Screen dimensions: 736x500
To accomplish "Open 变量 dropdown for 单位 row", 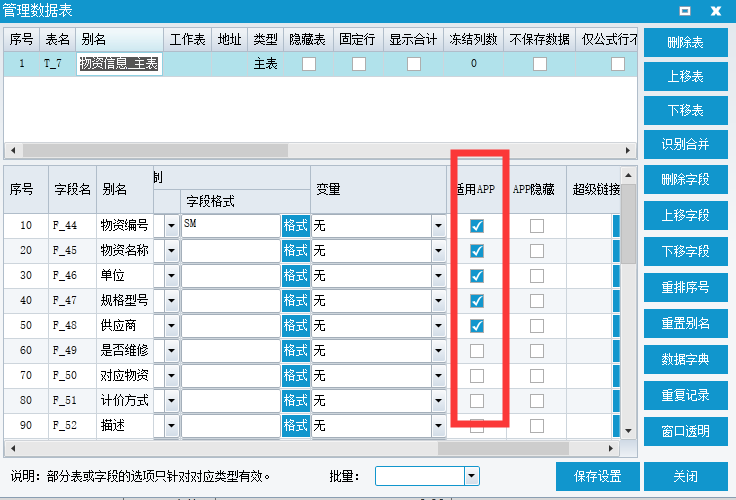I will (438, 276).
